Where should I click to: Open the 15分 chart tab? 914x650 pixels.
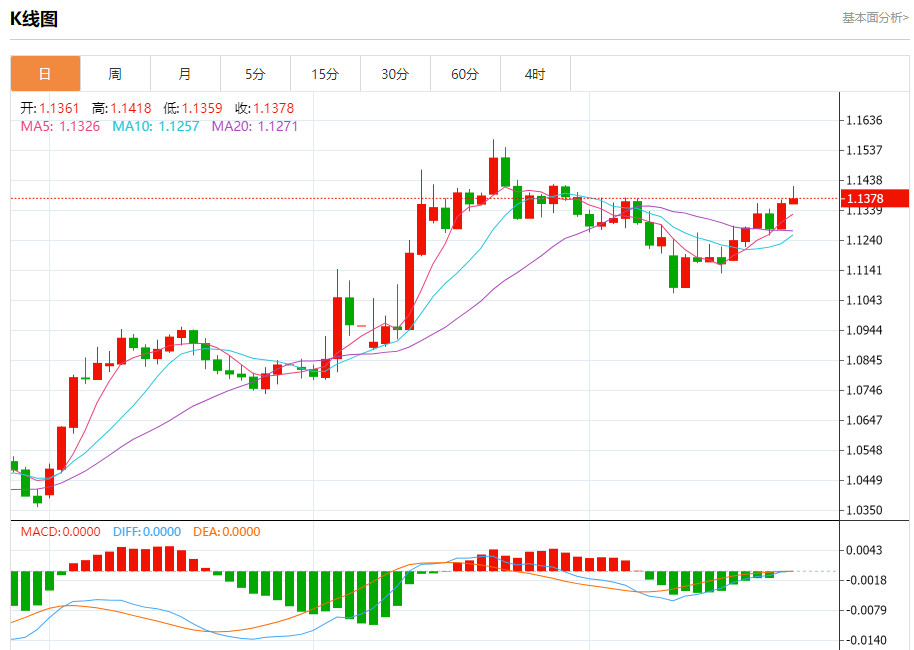tap(325, 74)
